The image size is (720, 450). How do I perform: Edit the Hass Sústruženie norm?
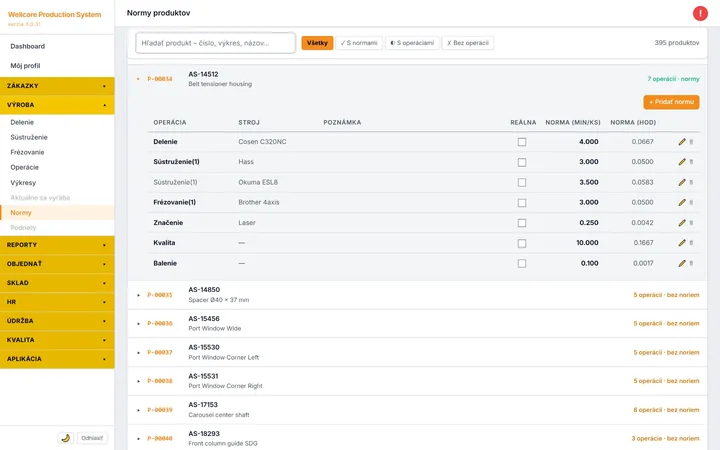682,162
